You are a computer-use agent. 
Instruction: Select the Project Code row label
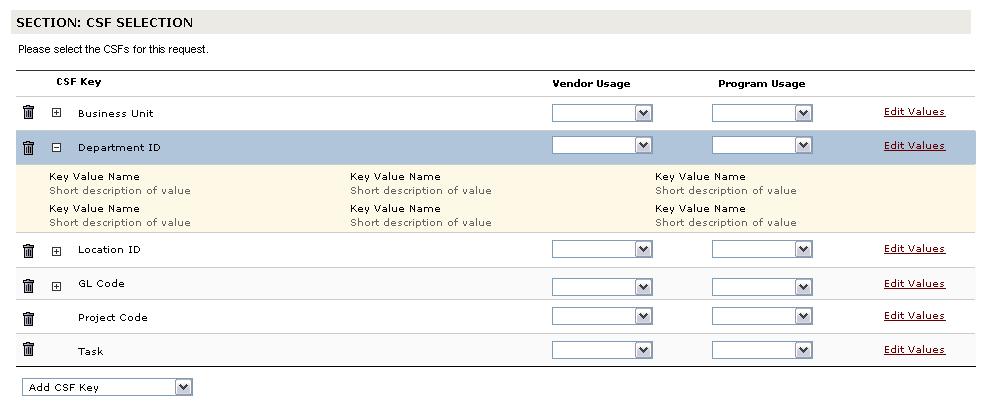coord(112,318)
